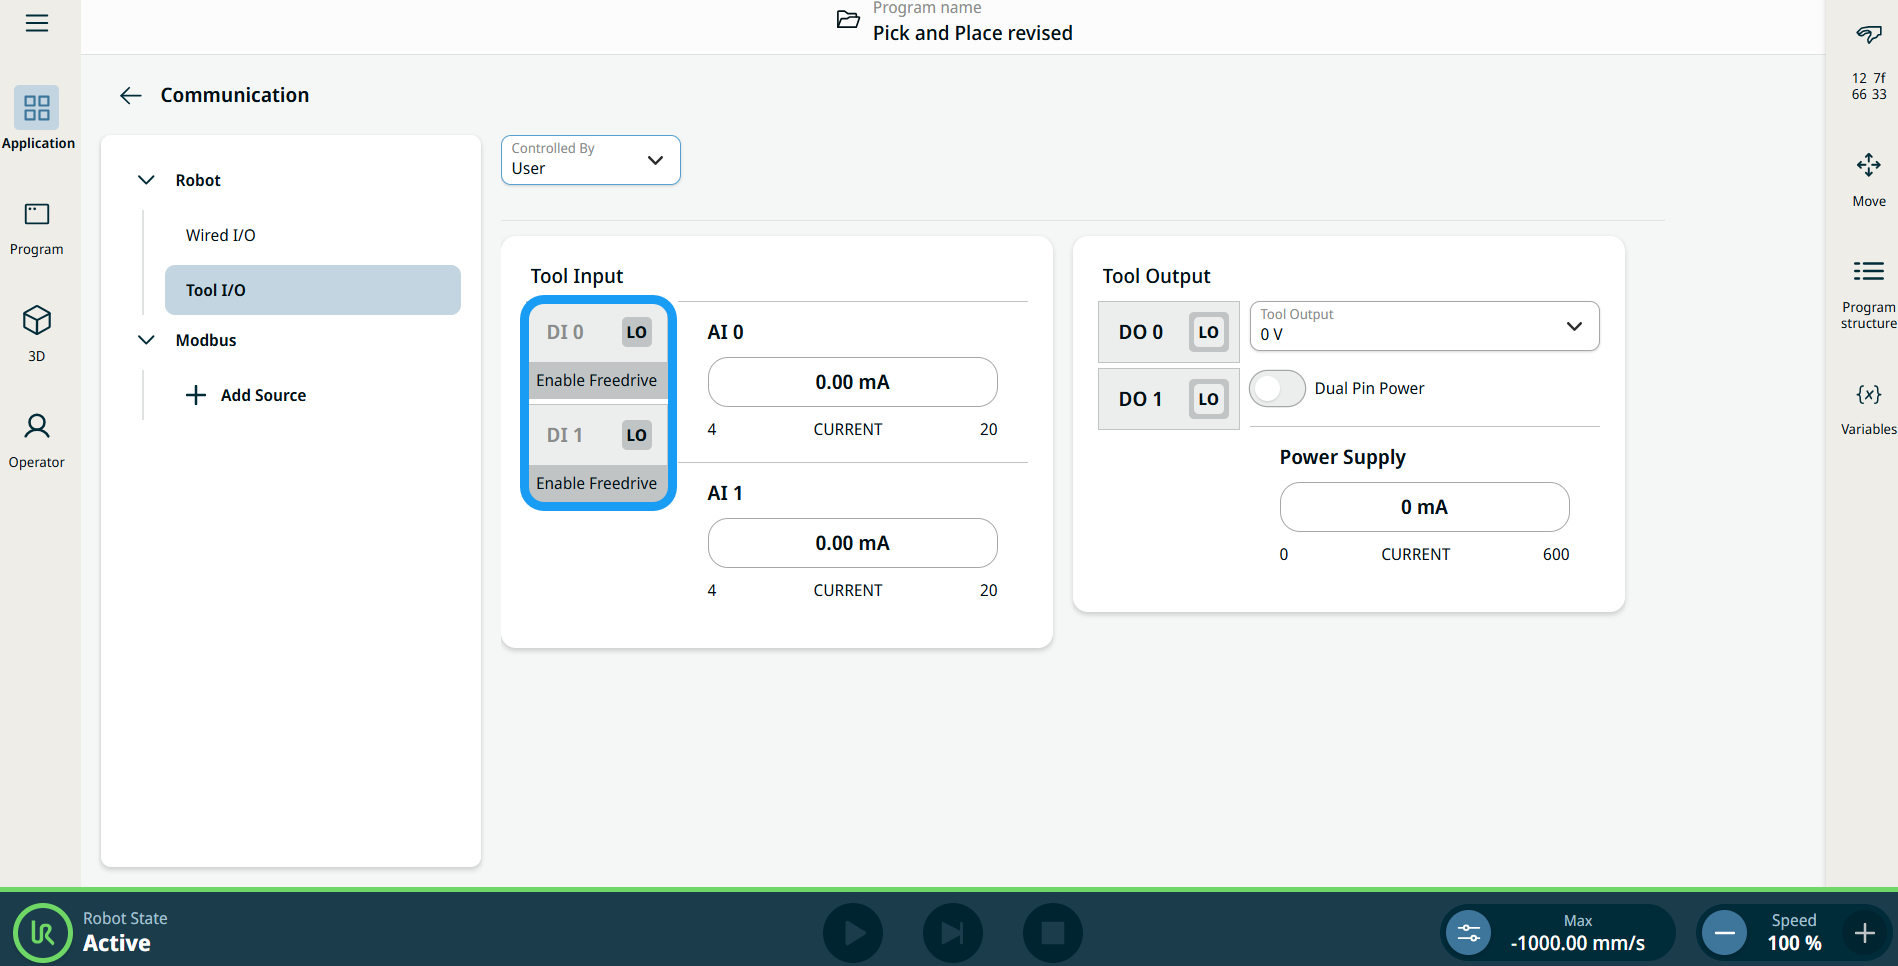Image resolution: width=1898 pixels, height=966 pixels.
Task: Open the Move panel
Action: [x=1868, y=178]
